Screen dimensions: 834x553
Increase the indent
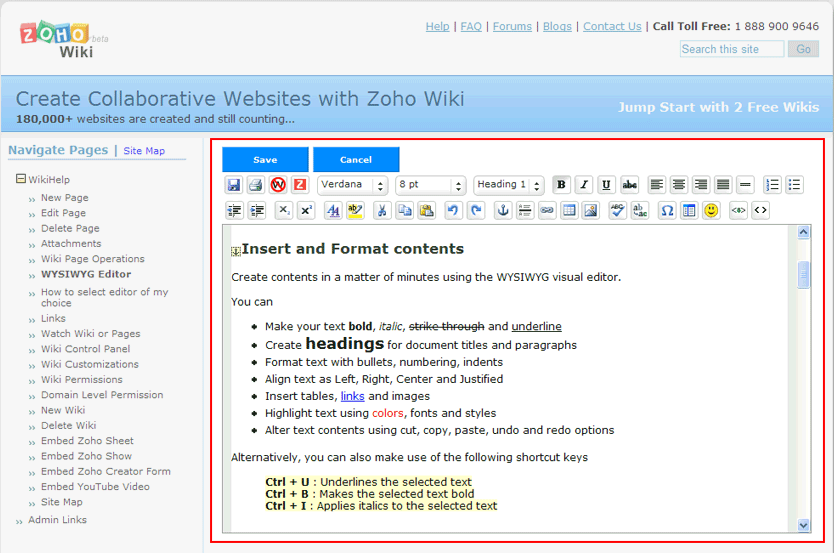pos(257,211)
